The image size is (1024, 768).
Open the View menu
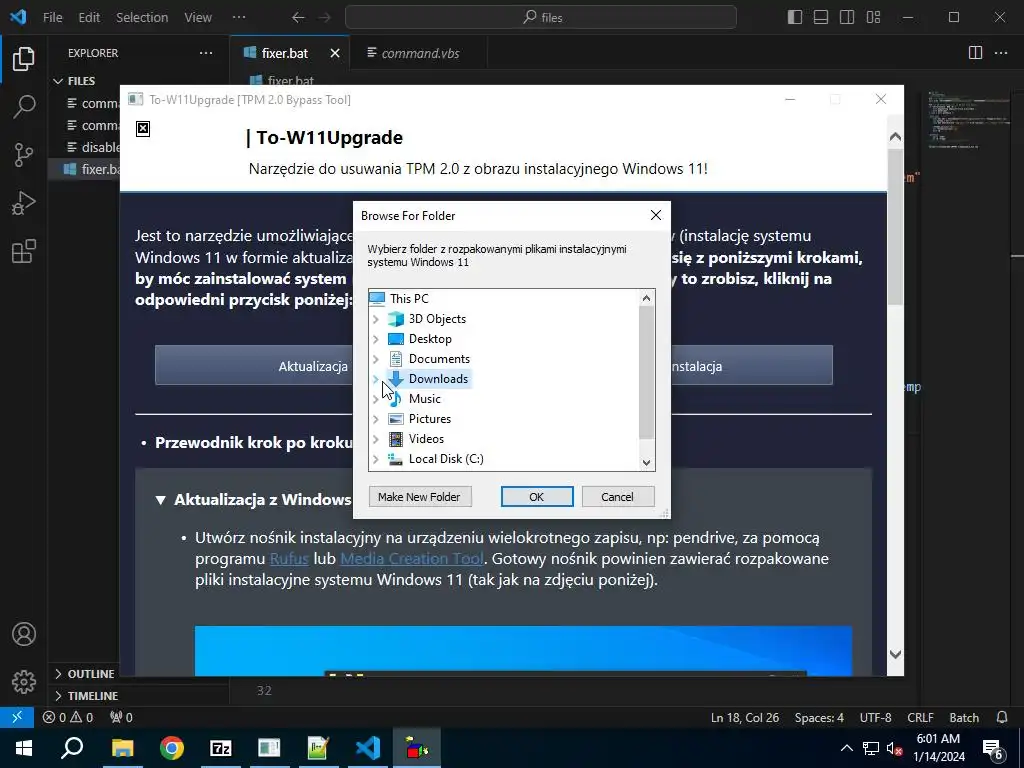pos(198,18)
